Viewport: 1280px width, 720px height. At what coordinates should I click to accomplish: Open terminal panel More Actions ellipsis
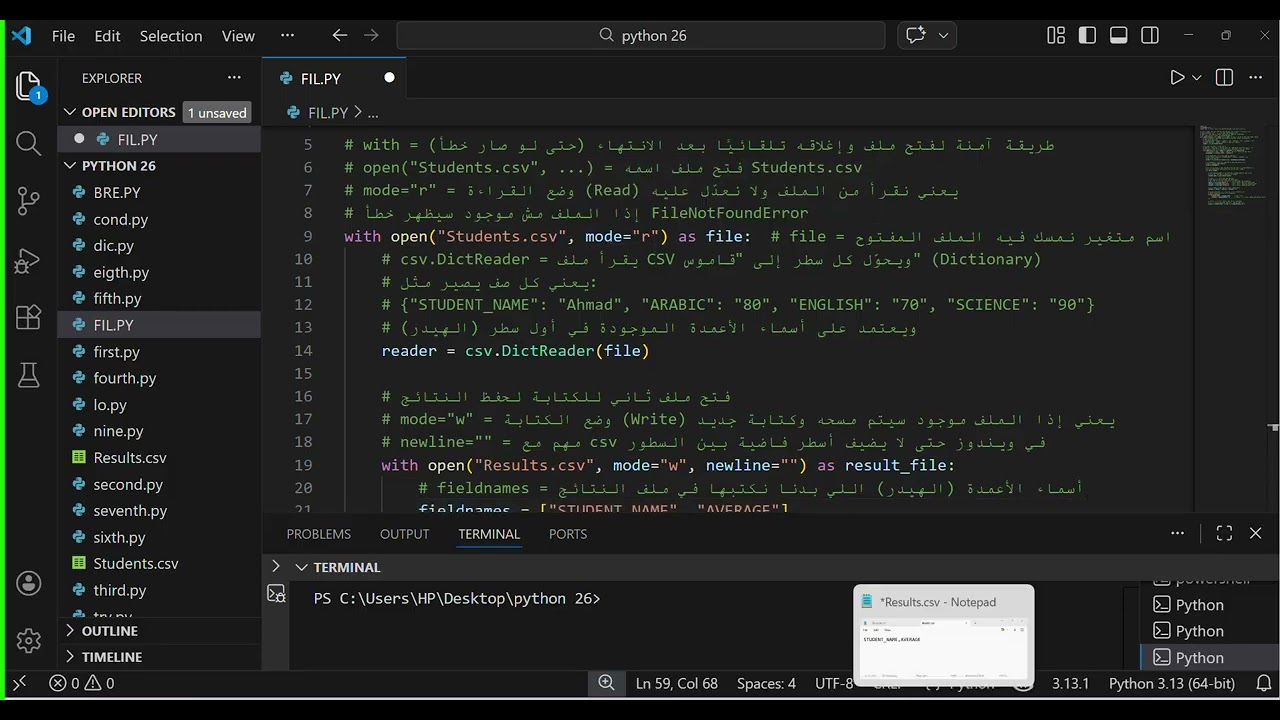click(1177, 534)
